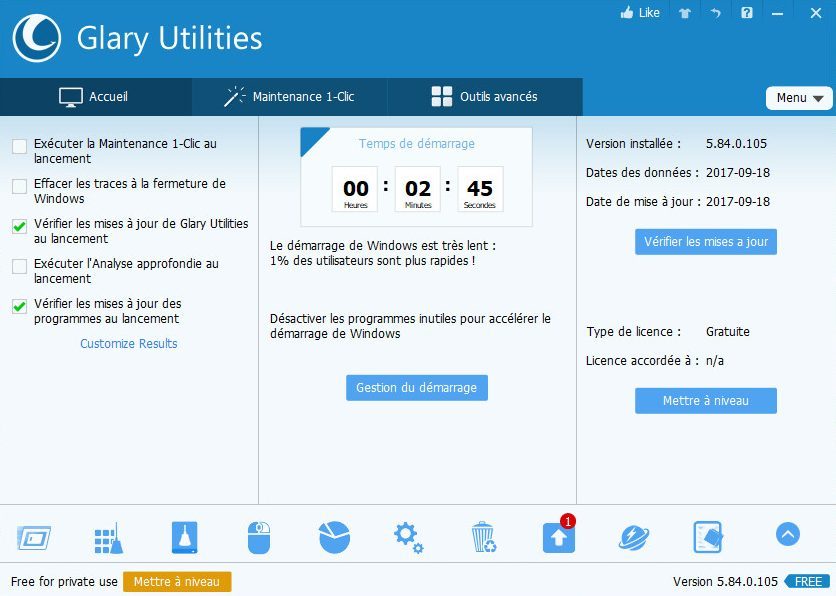
Task: Launch the disk space pie chart analyzer
Action: click(334, 537)
